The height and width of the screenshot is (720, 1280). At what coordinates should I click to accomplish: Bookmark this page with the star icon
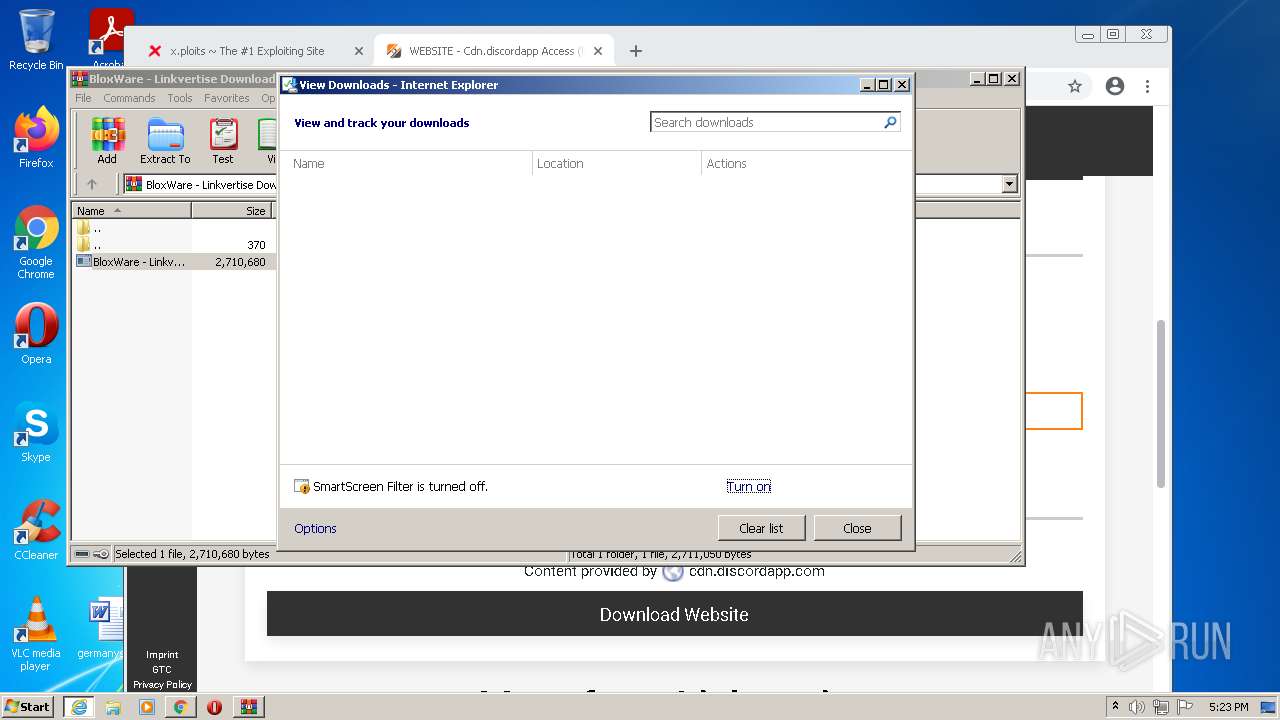(x=1075, y=87)
